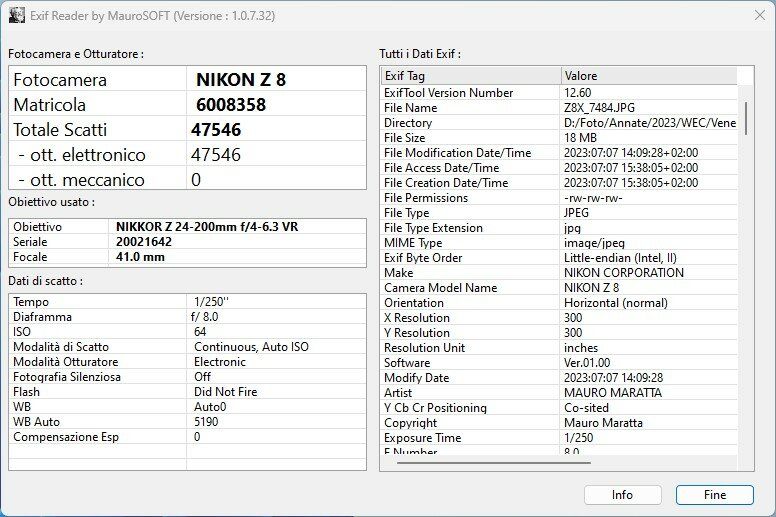Screen dimensions: 776x517
Task: Click Make value NIKON CORPORATION
Action: (x=624, y=273)
